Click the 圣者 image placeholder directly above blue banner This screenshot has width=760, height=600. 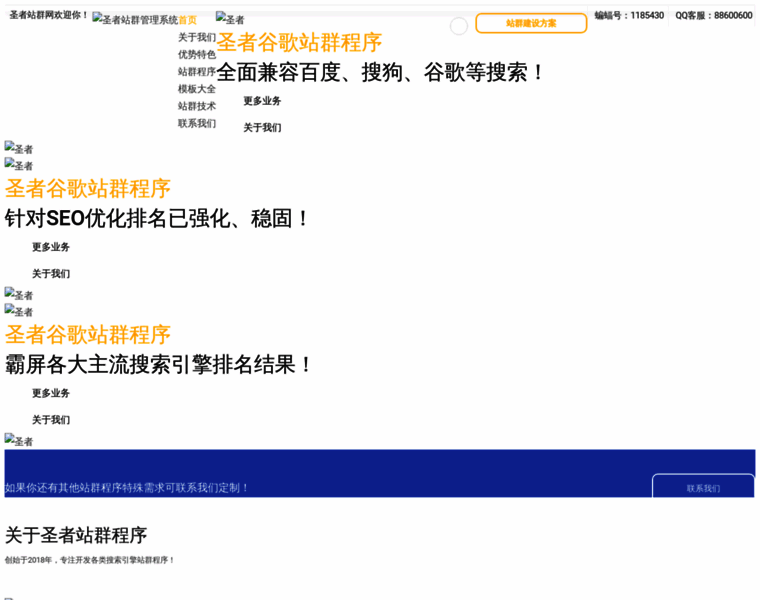pos(19,441)
